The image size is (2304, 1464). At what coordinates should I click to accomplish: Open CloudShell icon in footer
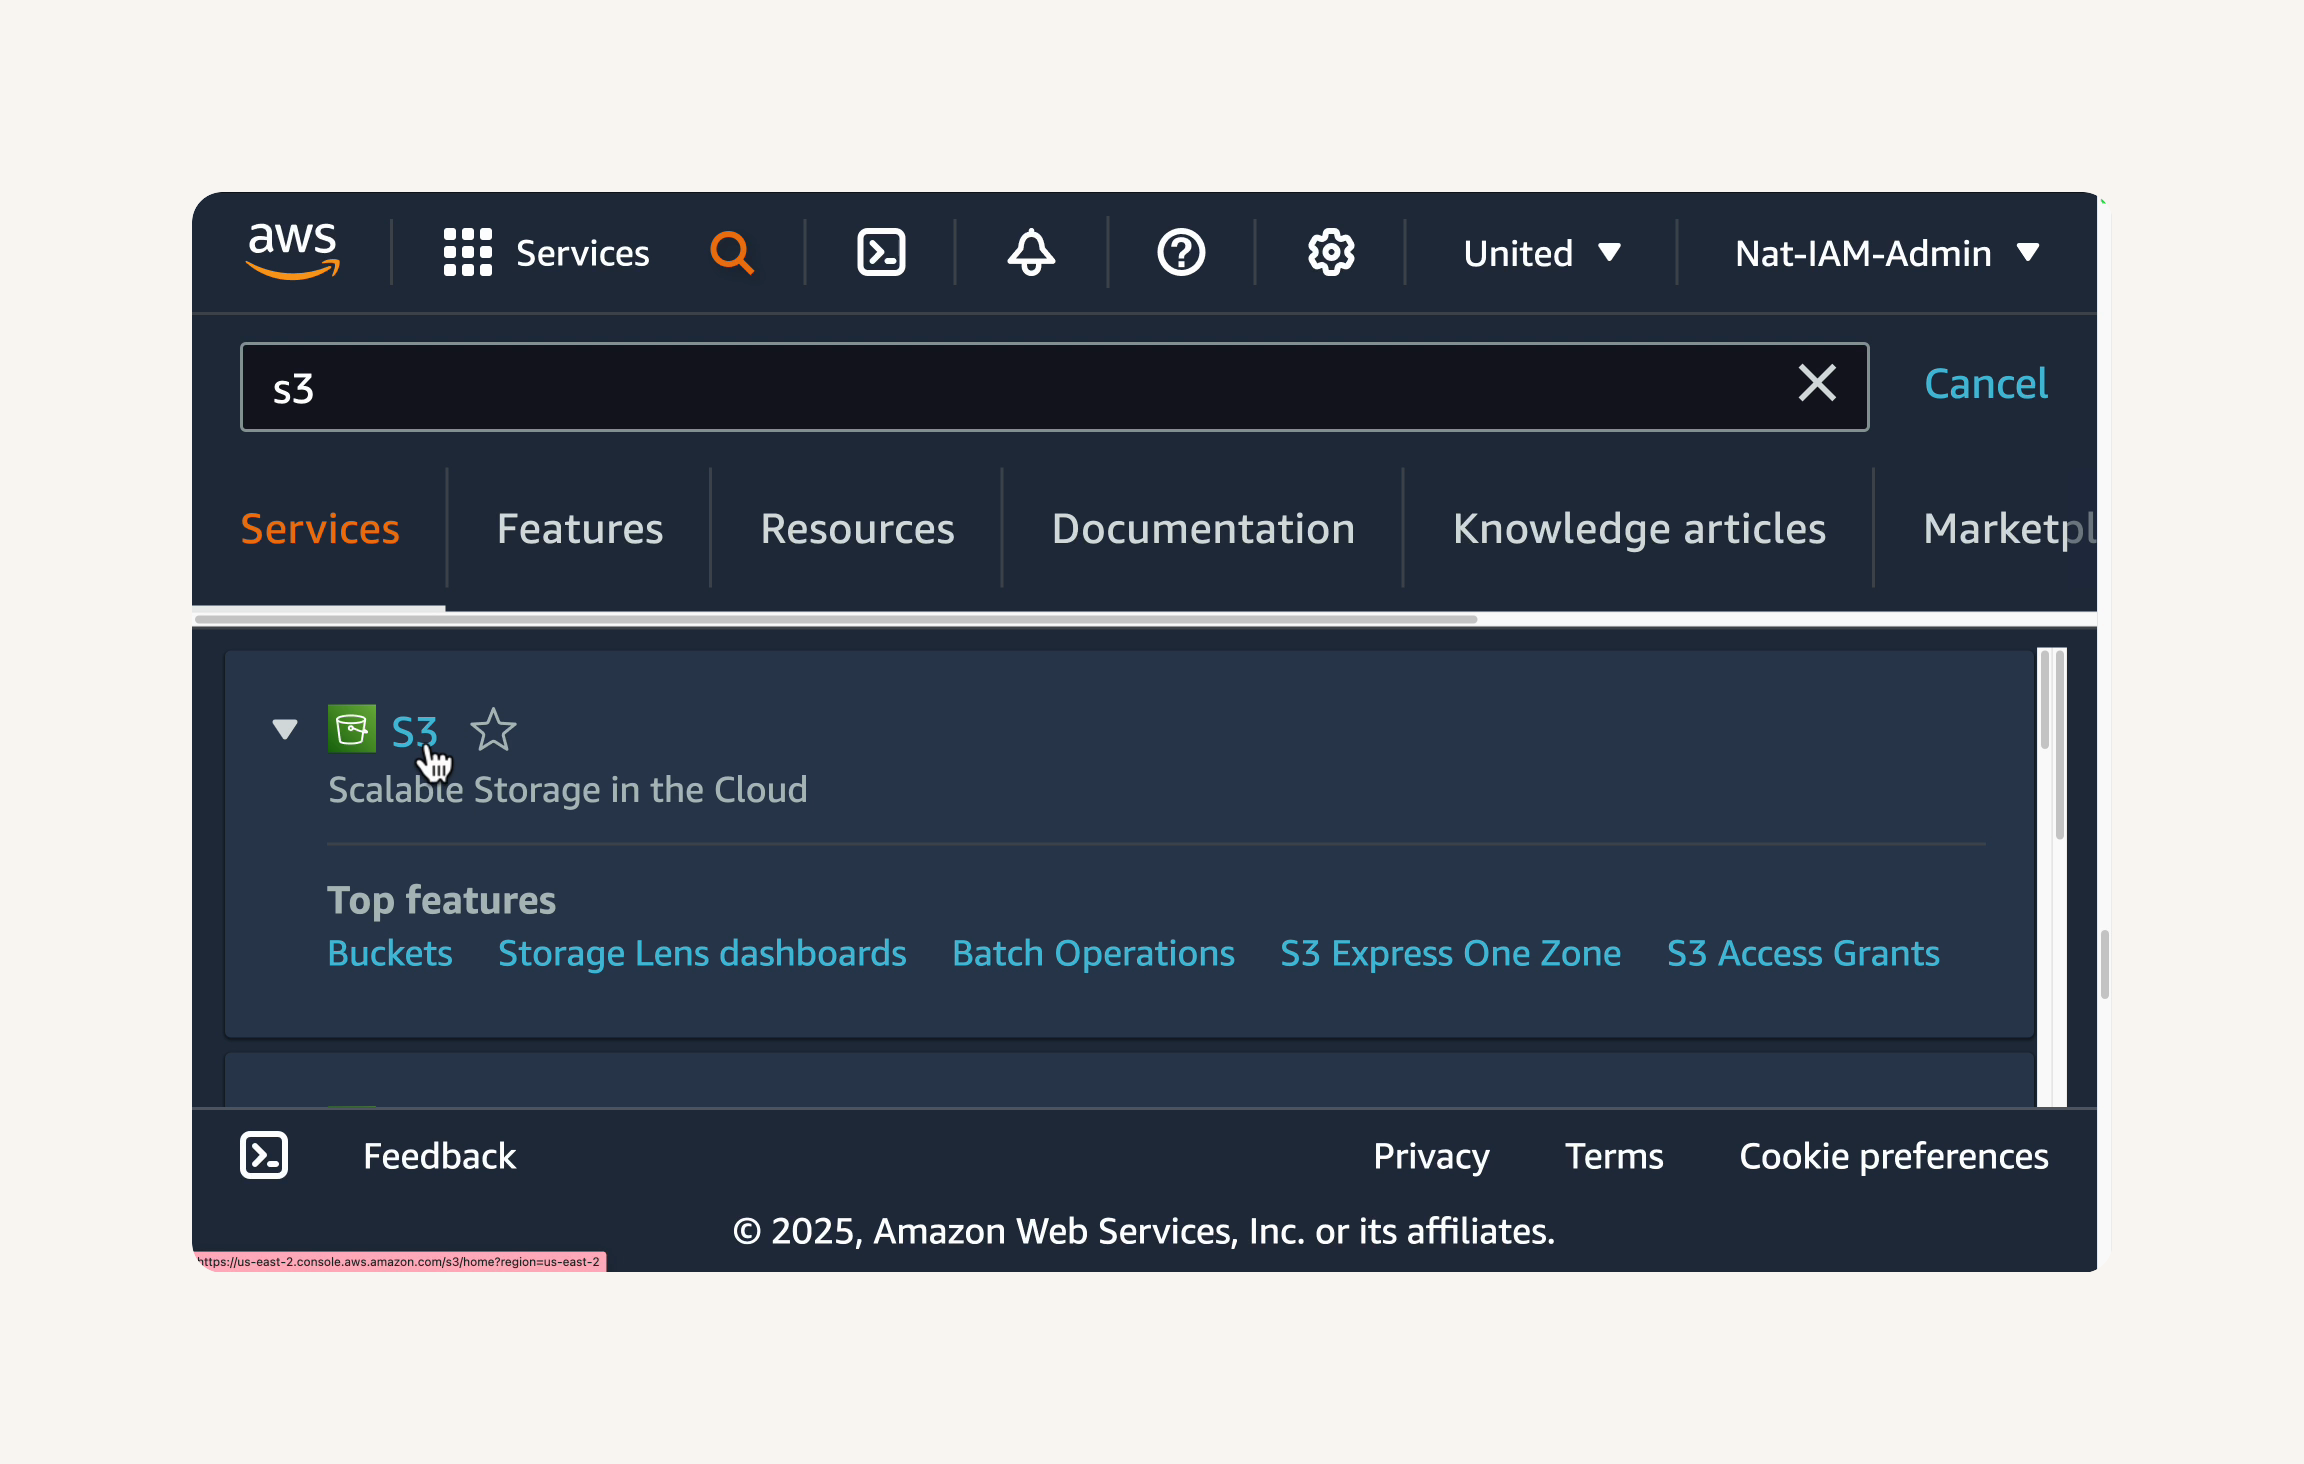[x=264, y=1155]
